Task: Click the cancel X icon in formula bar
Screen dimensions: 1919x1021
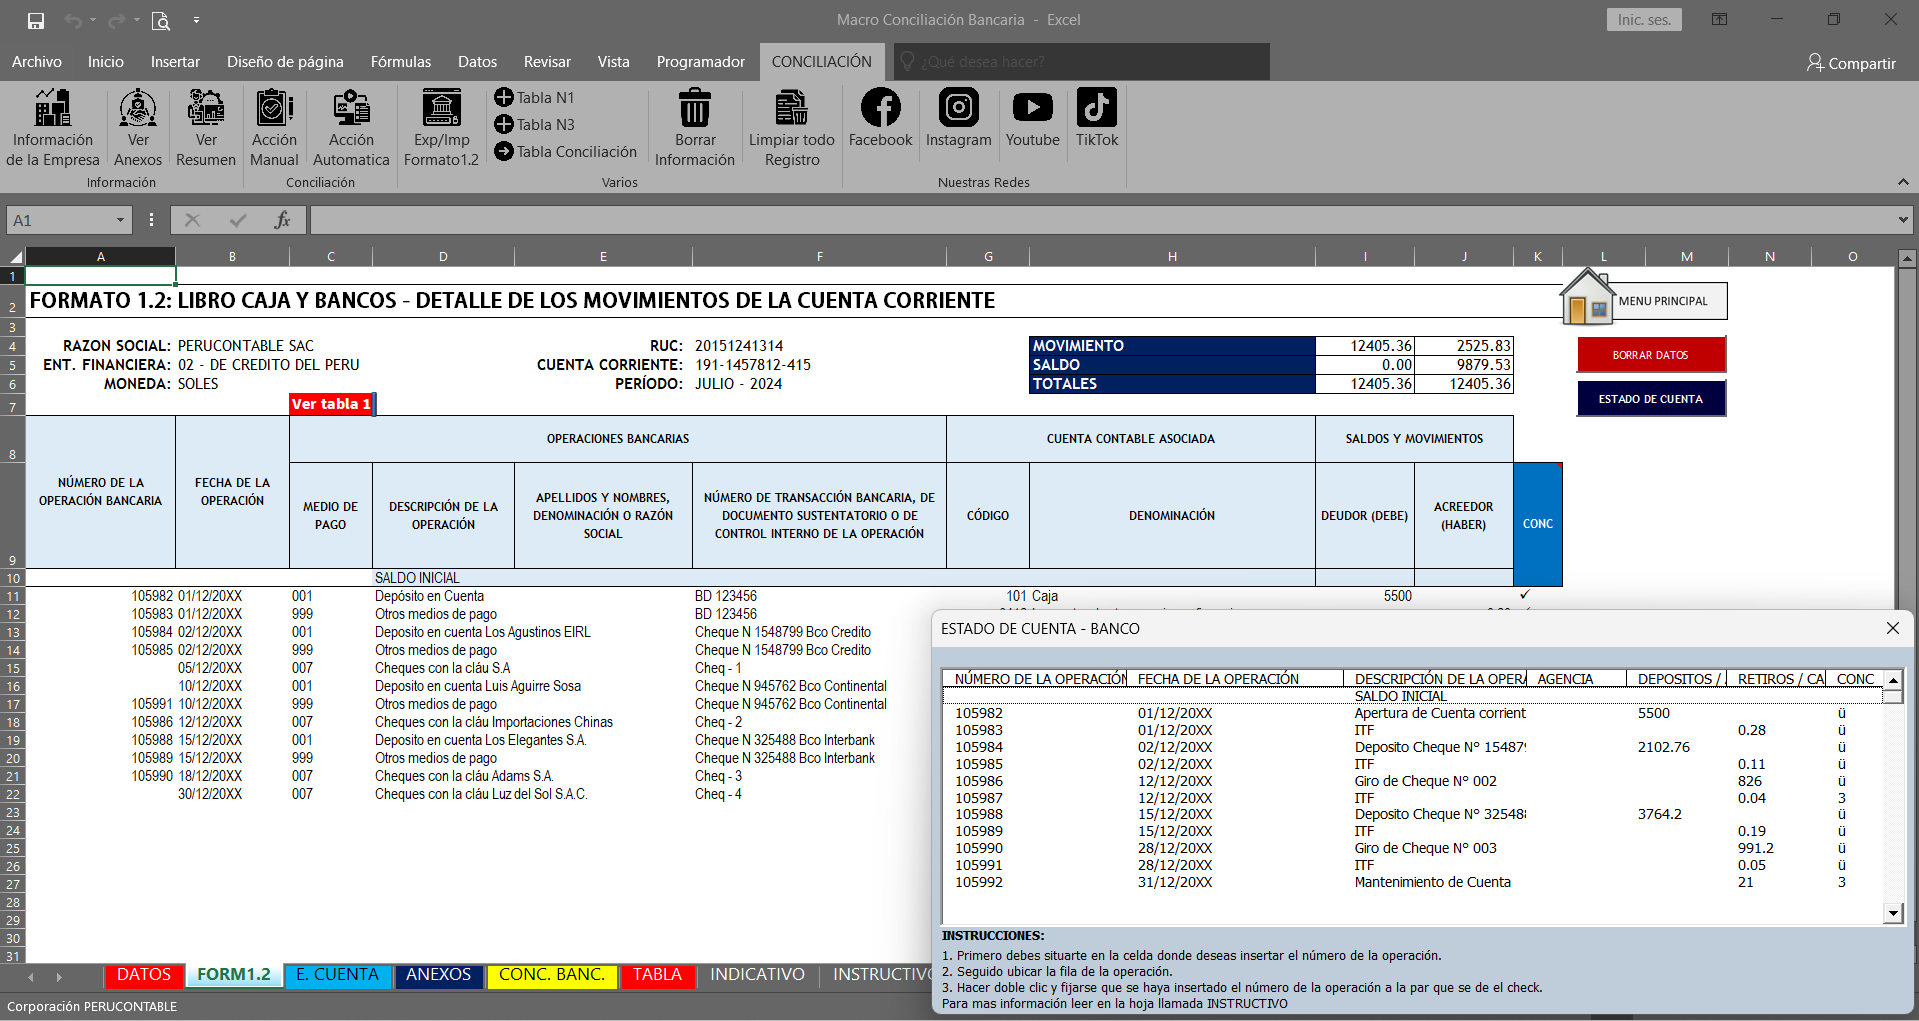Action: pos(193,220)
